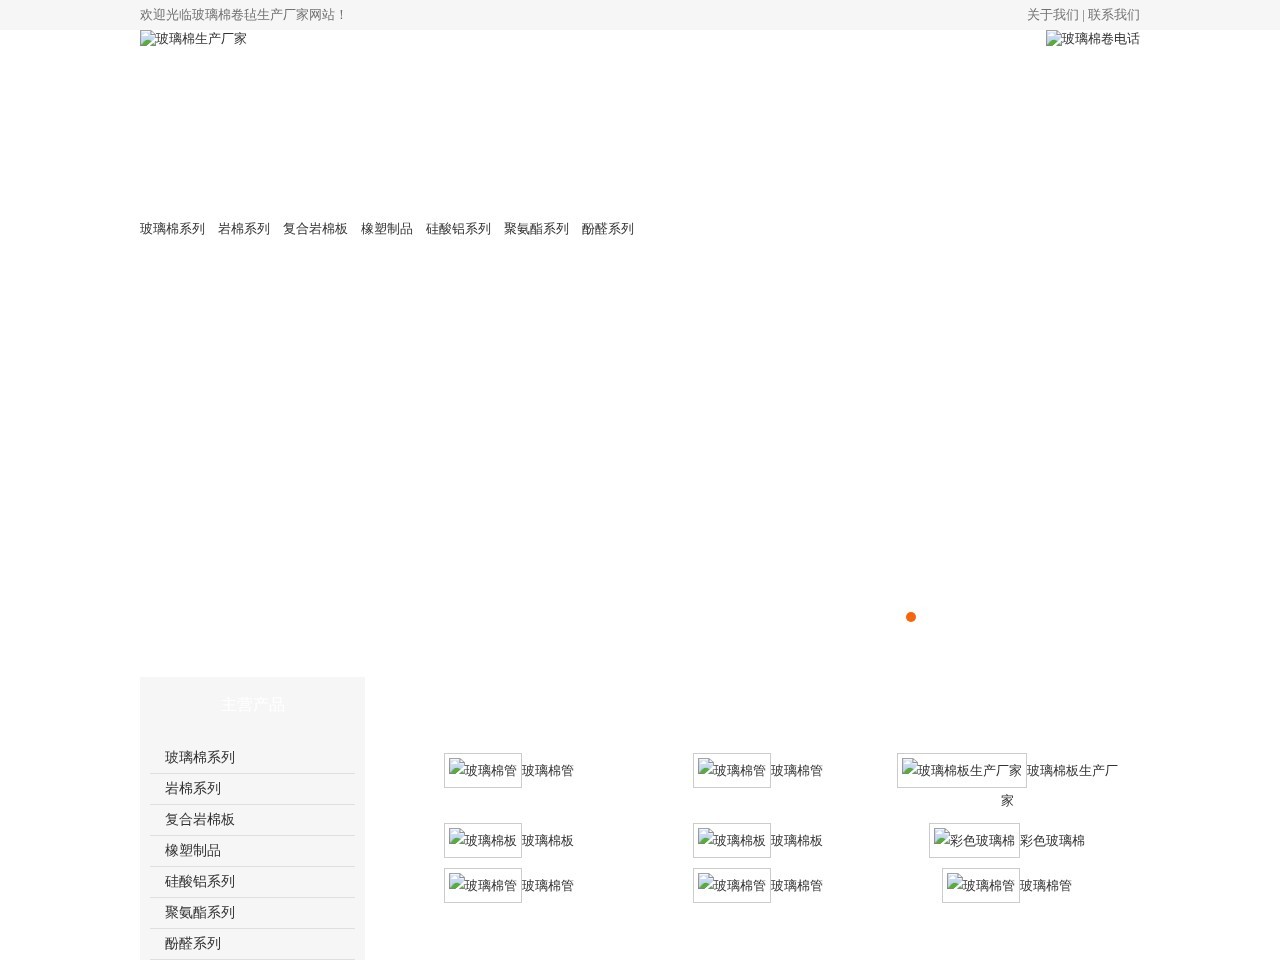The image size is (1280, 960).
Task: Open the 玻璃棉板生产厂家 product thumbnail image
Action: coord(962,770)
